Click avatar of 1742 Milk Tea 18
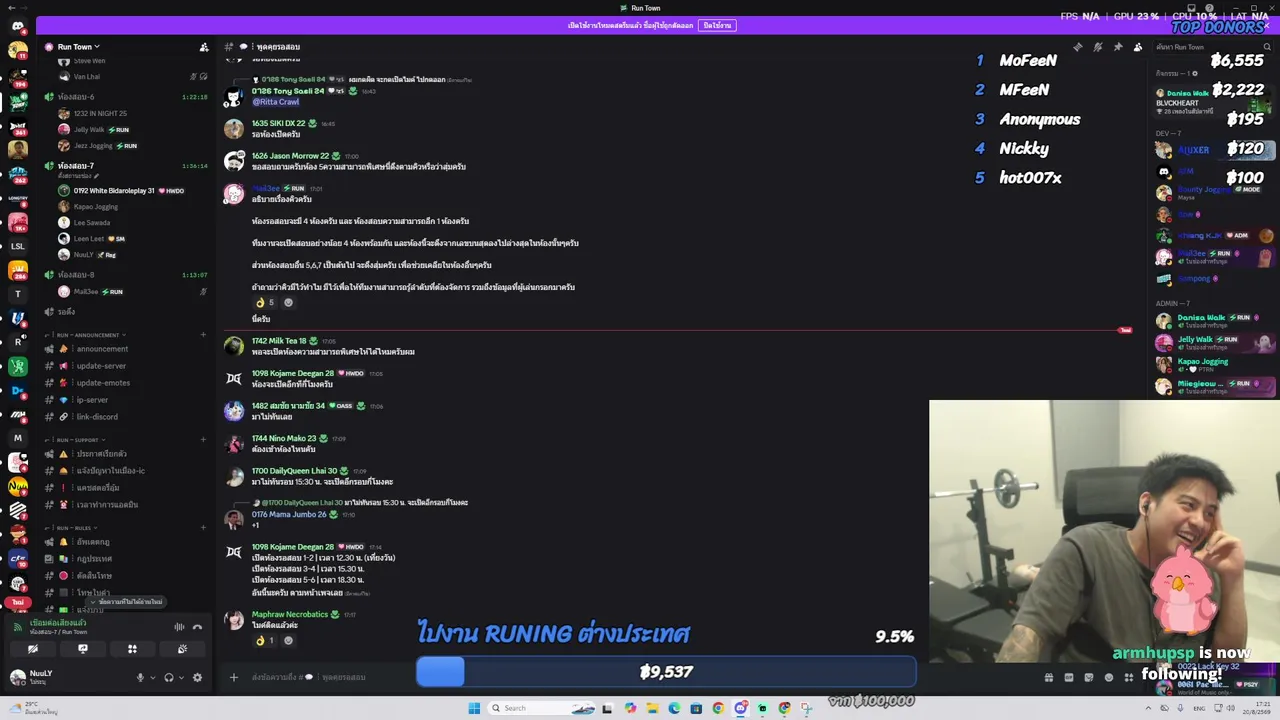 click(x=234, y=346)
